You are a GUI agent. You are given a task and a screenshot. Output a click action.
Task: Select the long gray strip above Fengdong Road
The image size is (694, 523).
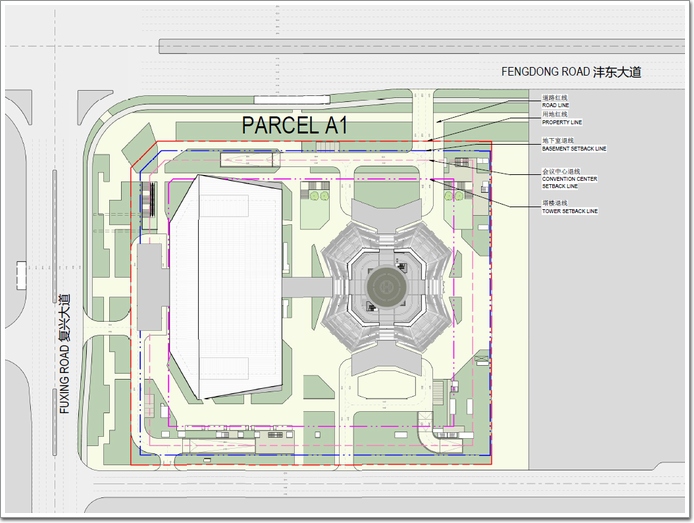pyautogui.click(x=420, y=46)
